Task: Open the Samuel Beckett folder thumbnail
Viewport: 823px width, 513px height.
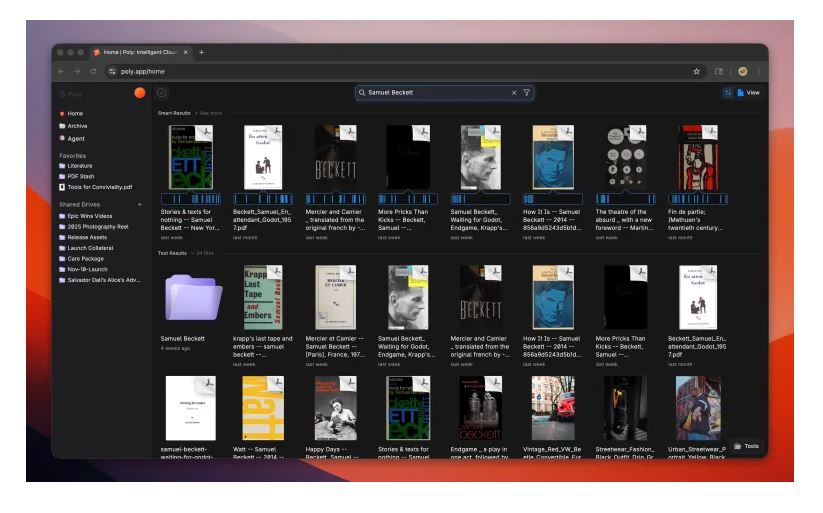Action: point(193,297)
